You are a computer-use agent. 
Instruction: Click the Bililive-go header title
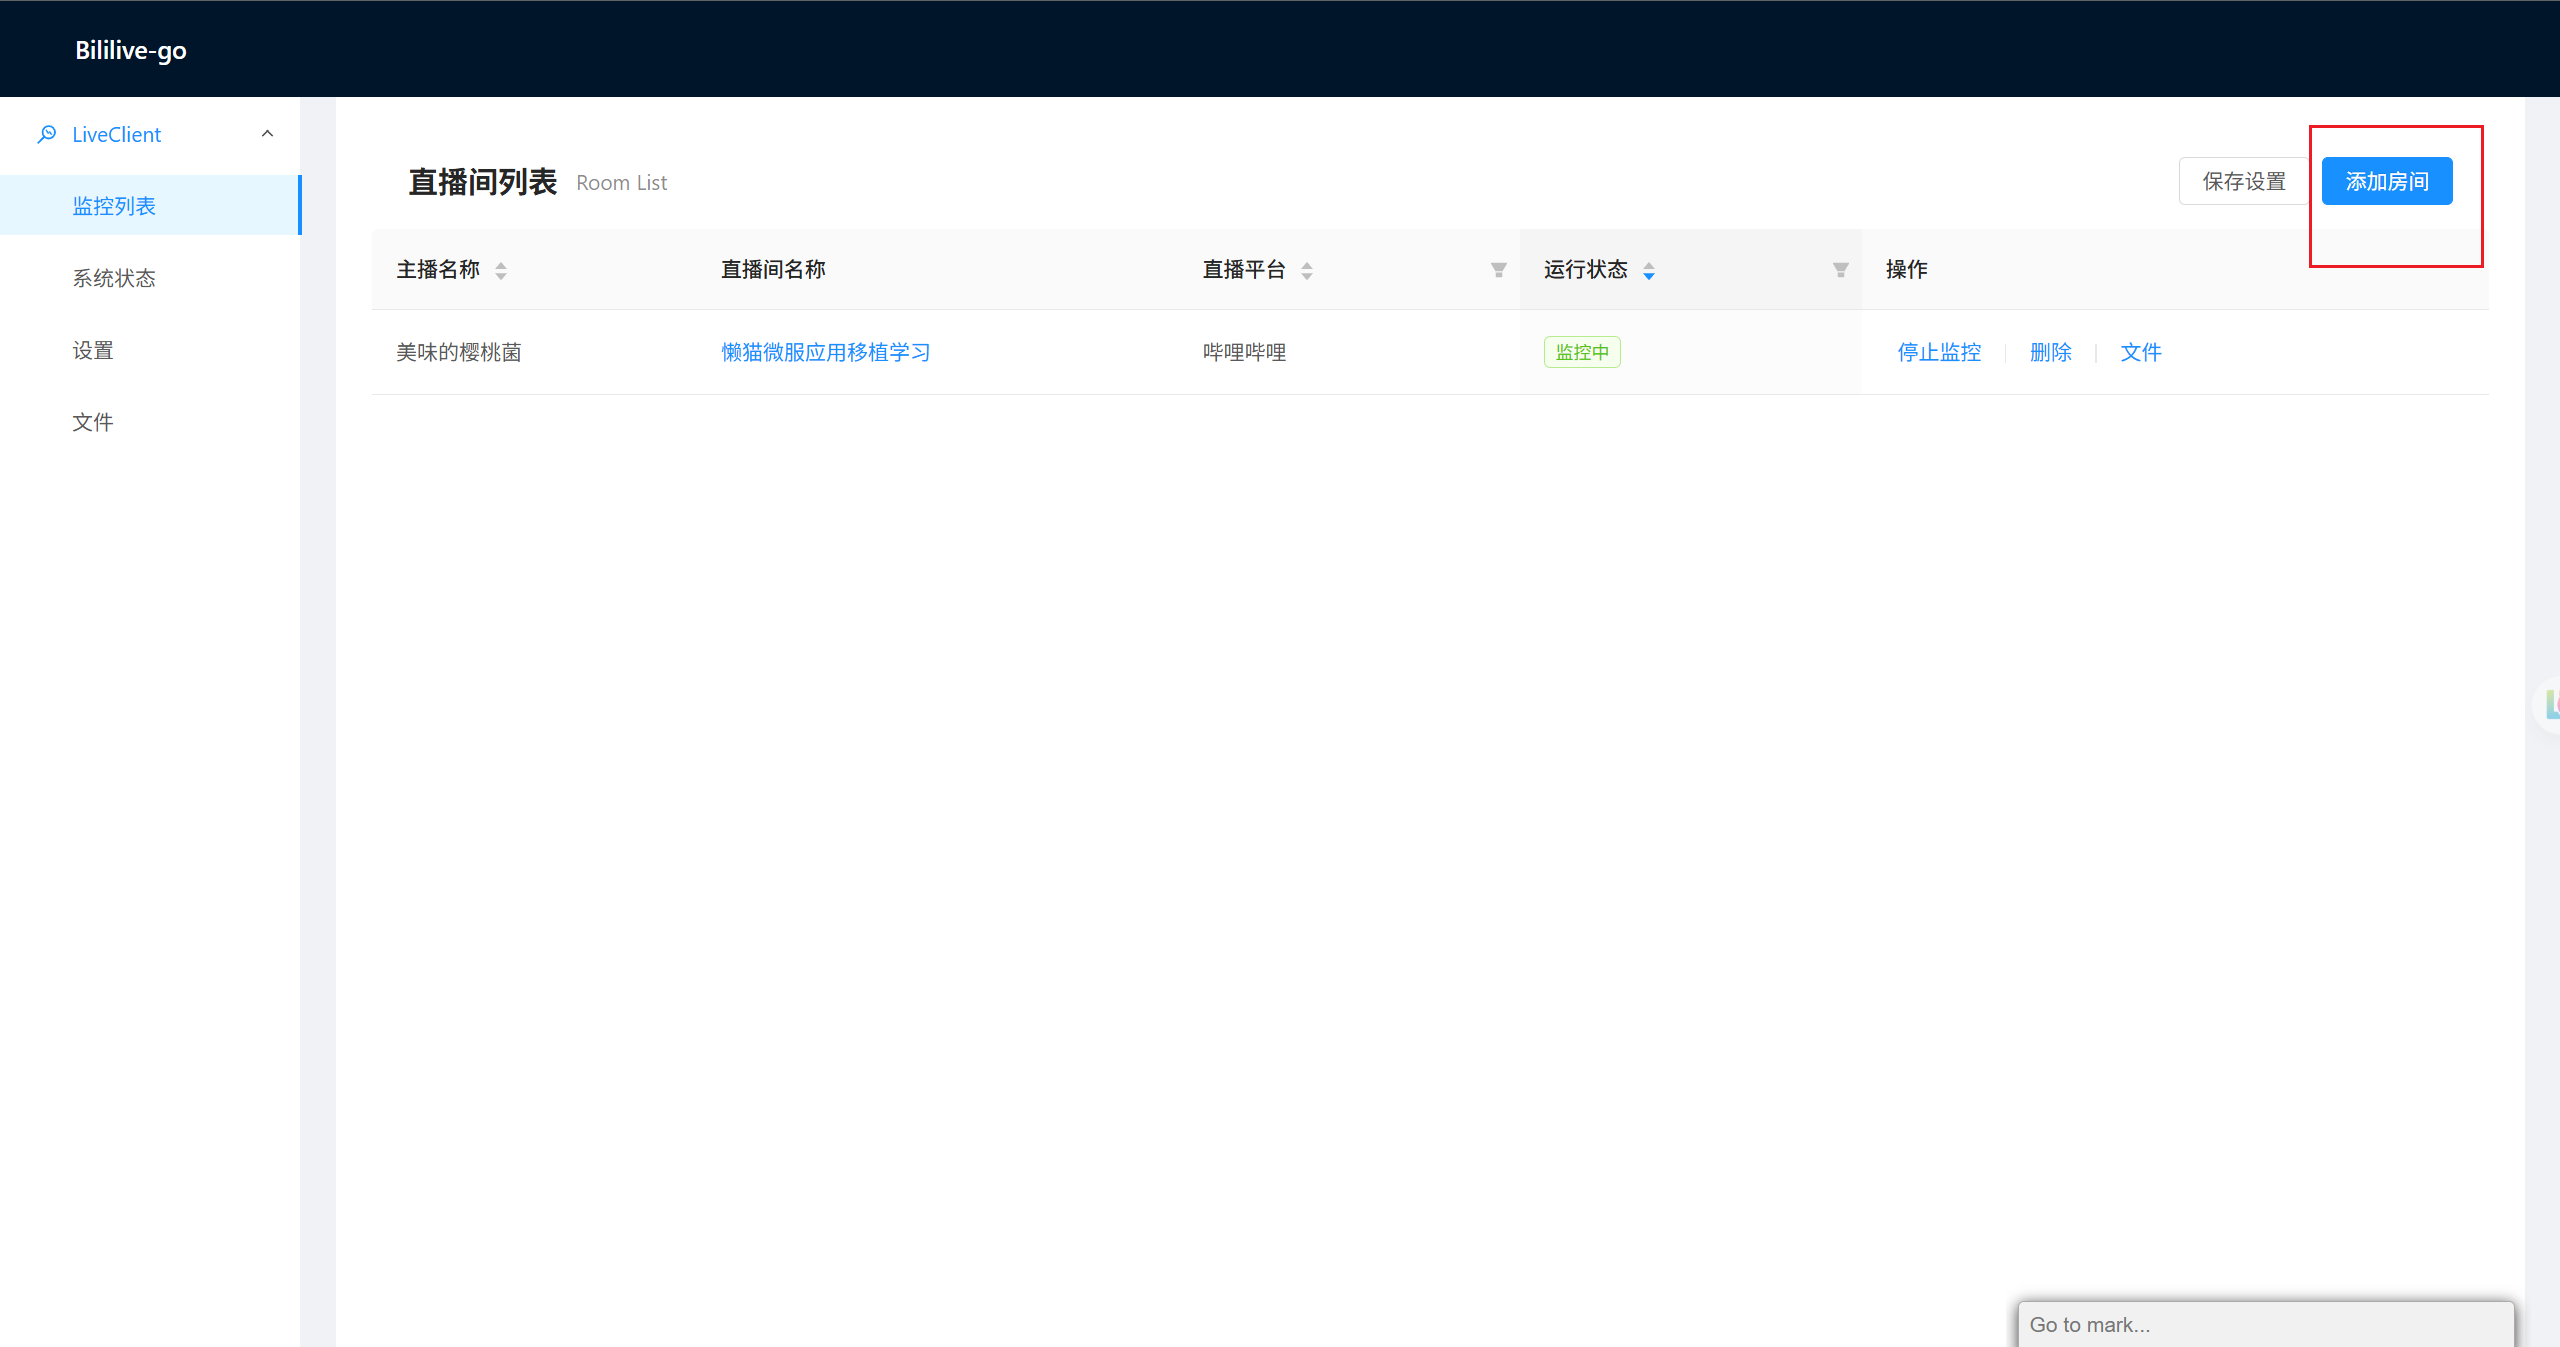[x=131, y=50]
